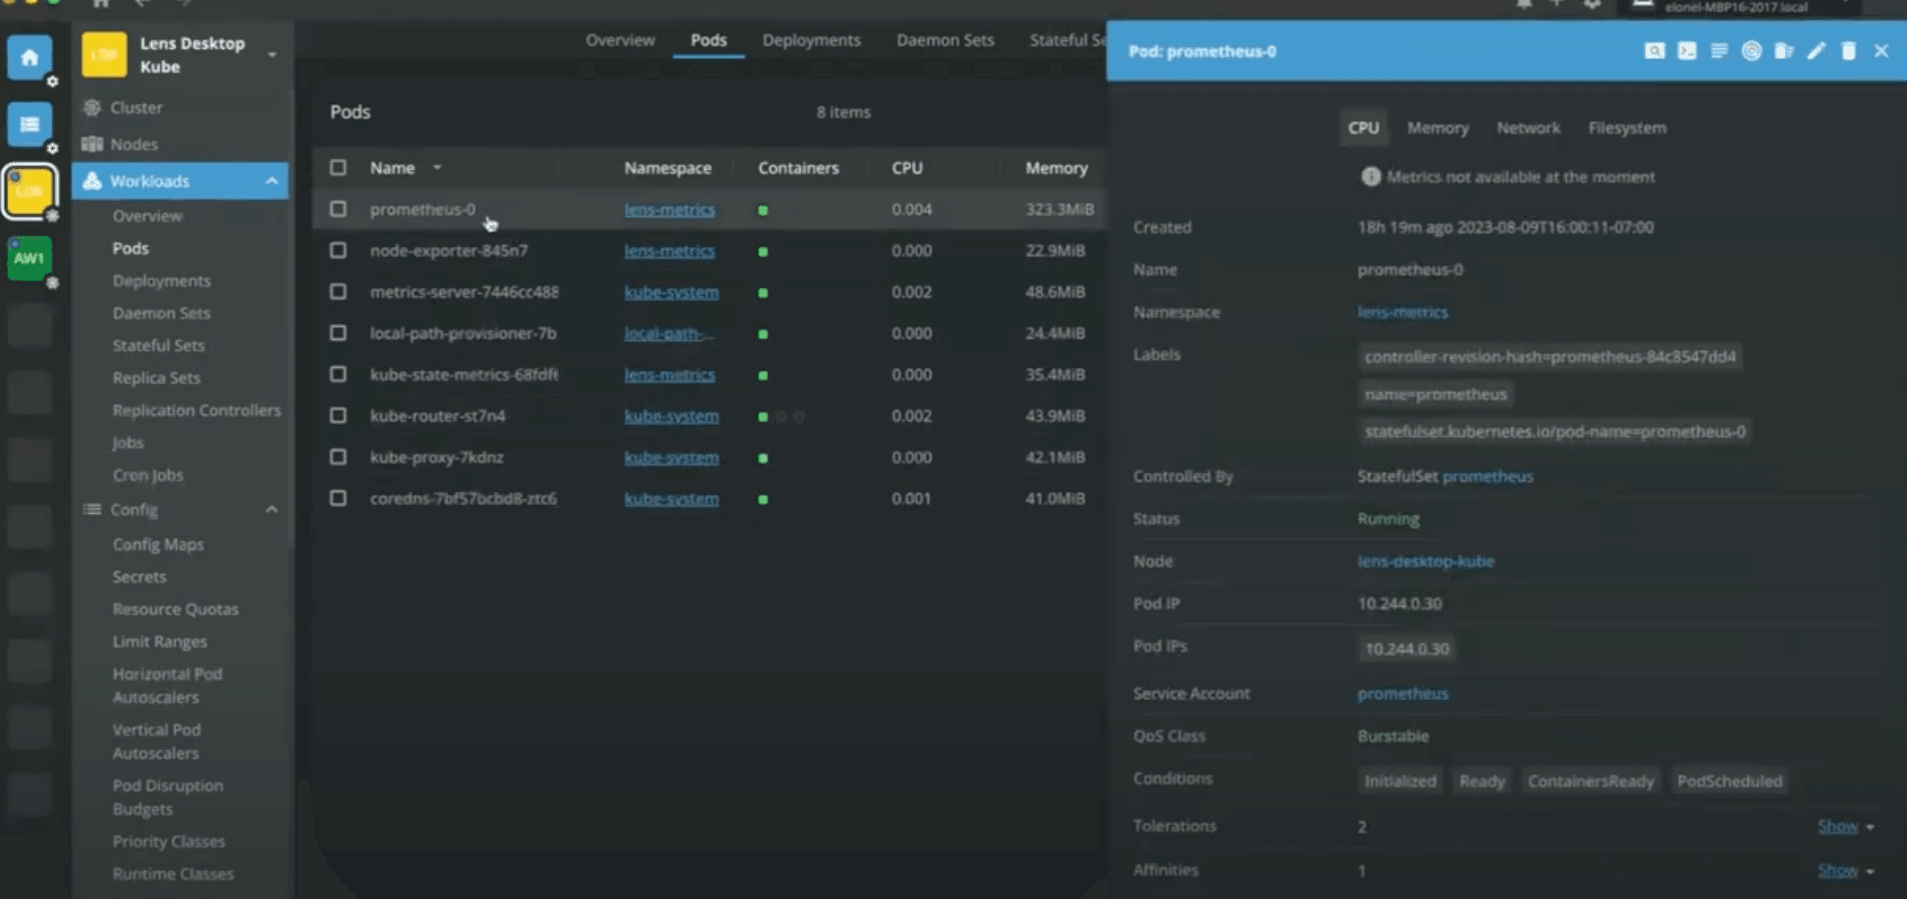Open the second blue list hotbar icon
This screenshot has height=899, width=1907.
click(x=30, y=125)
